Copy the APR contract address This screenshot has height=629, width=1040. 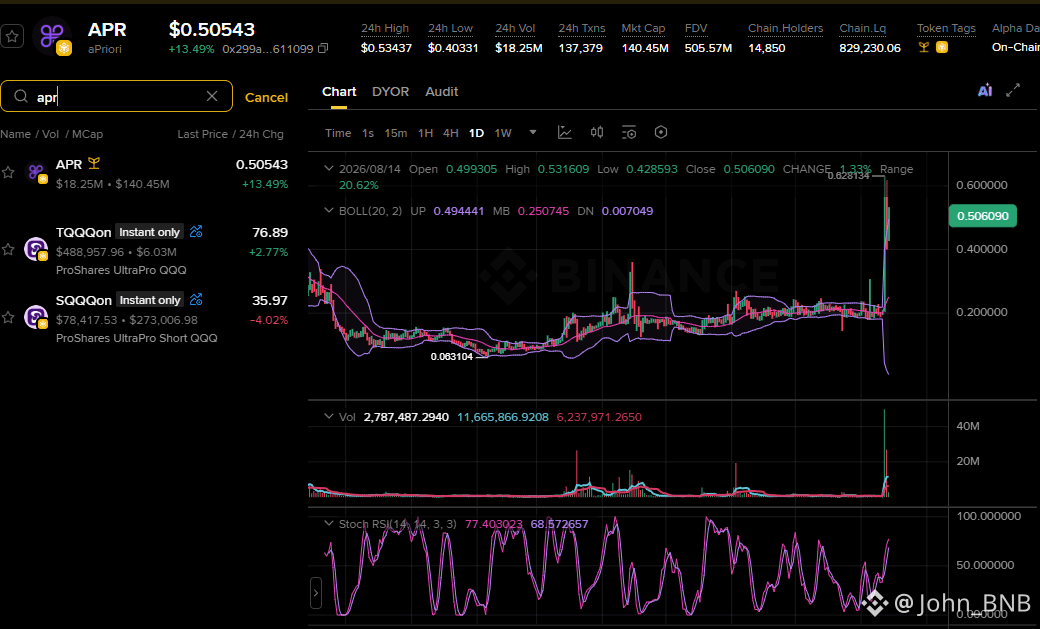point(323,48)
